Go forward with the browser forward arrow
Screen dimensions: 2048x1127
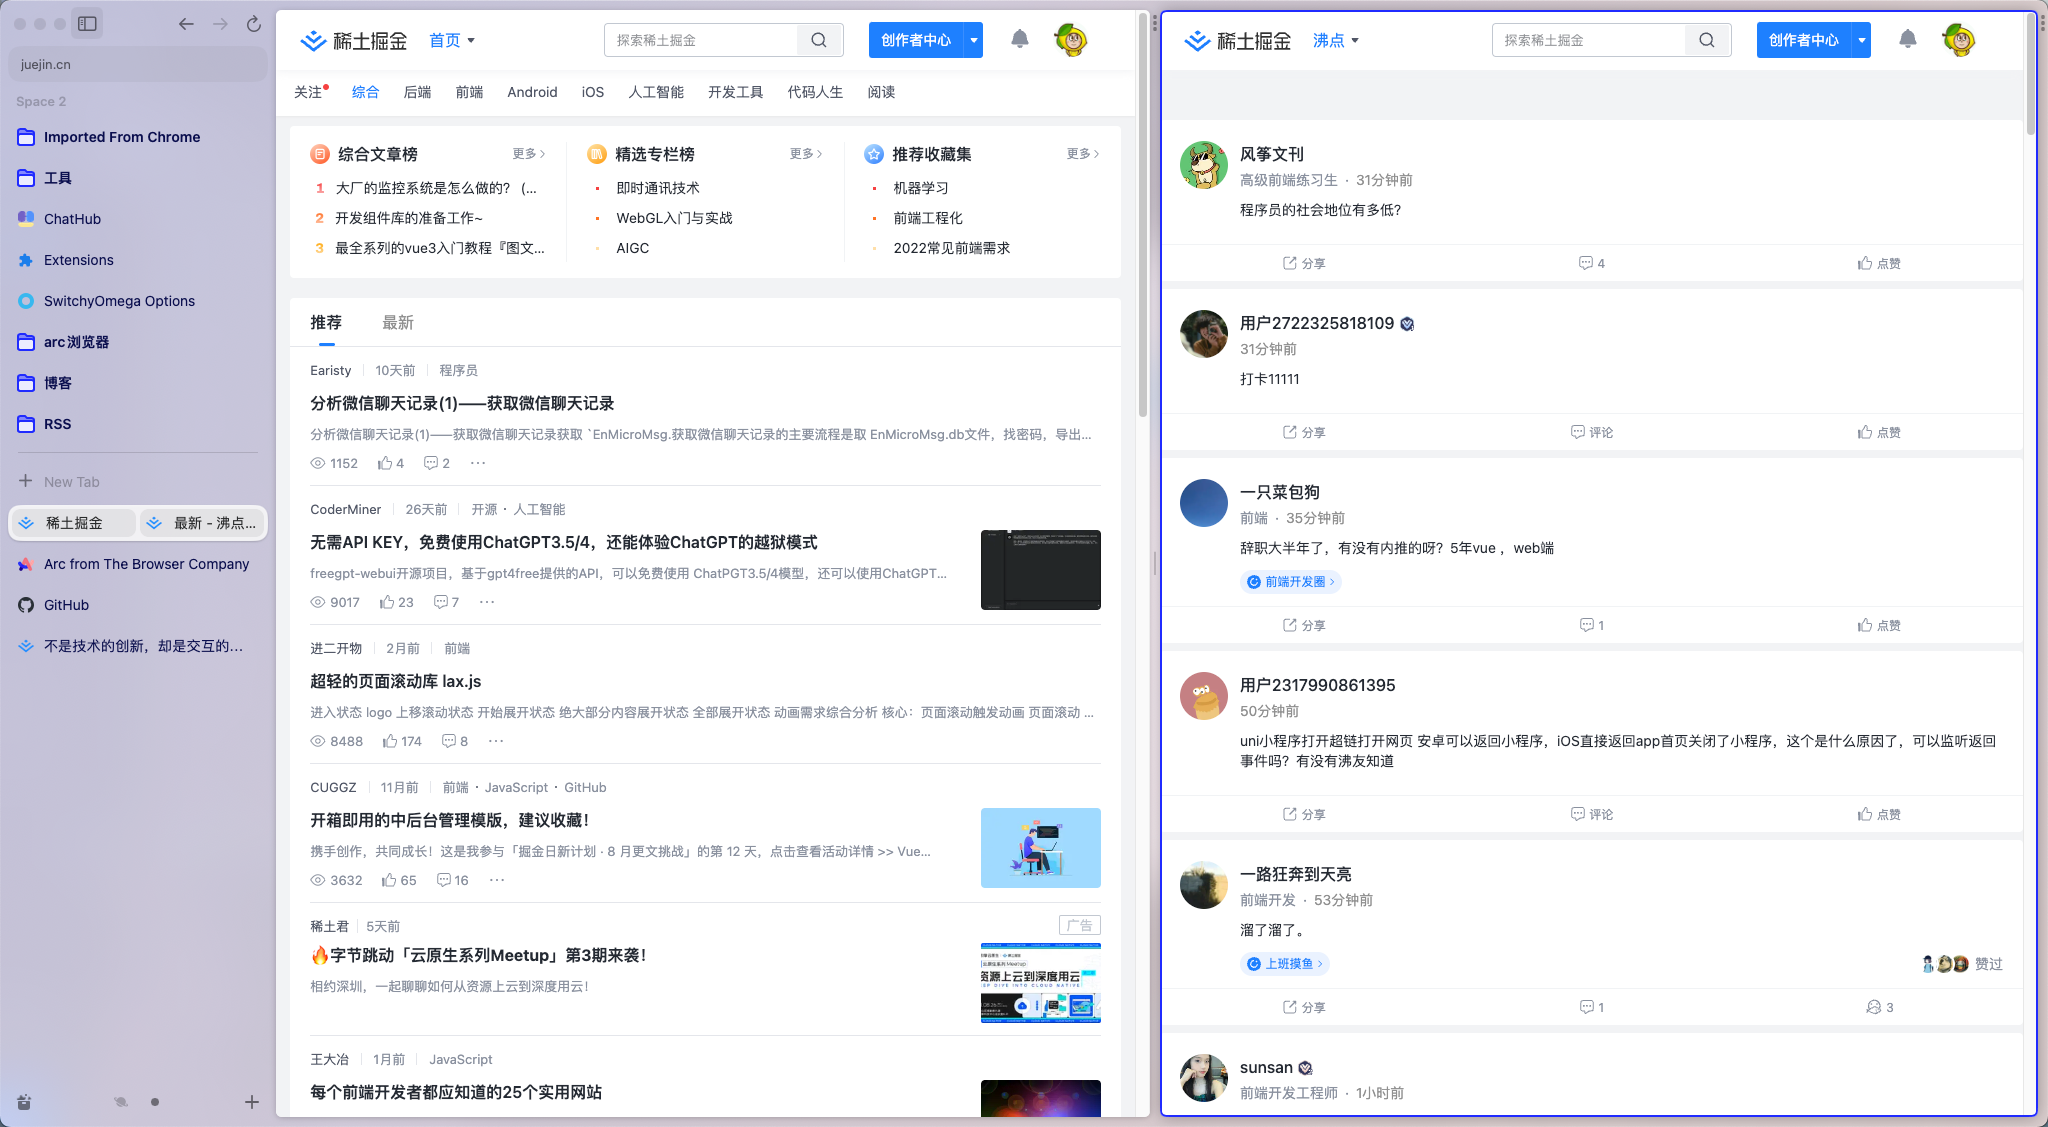[220, 23]
